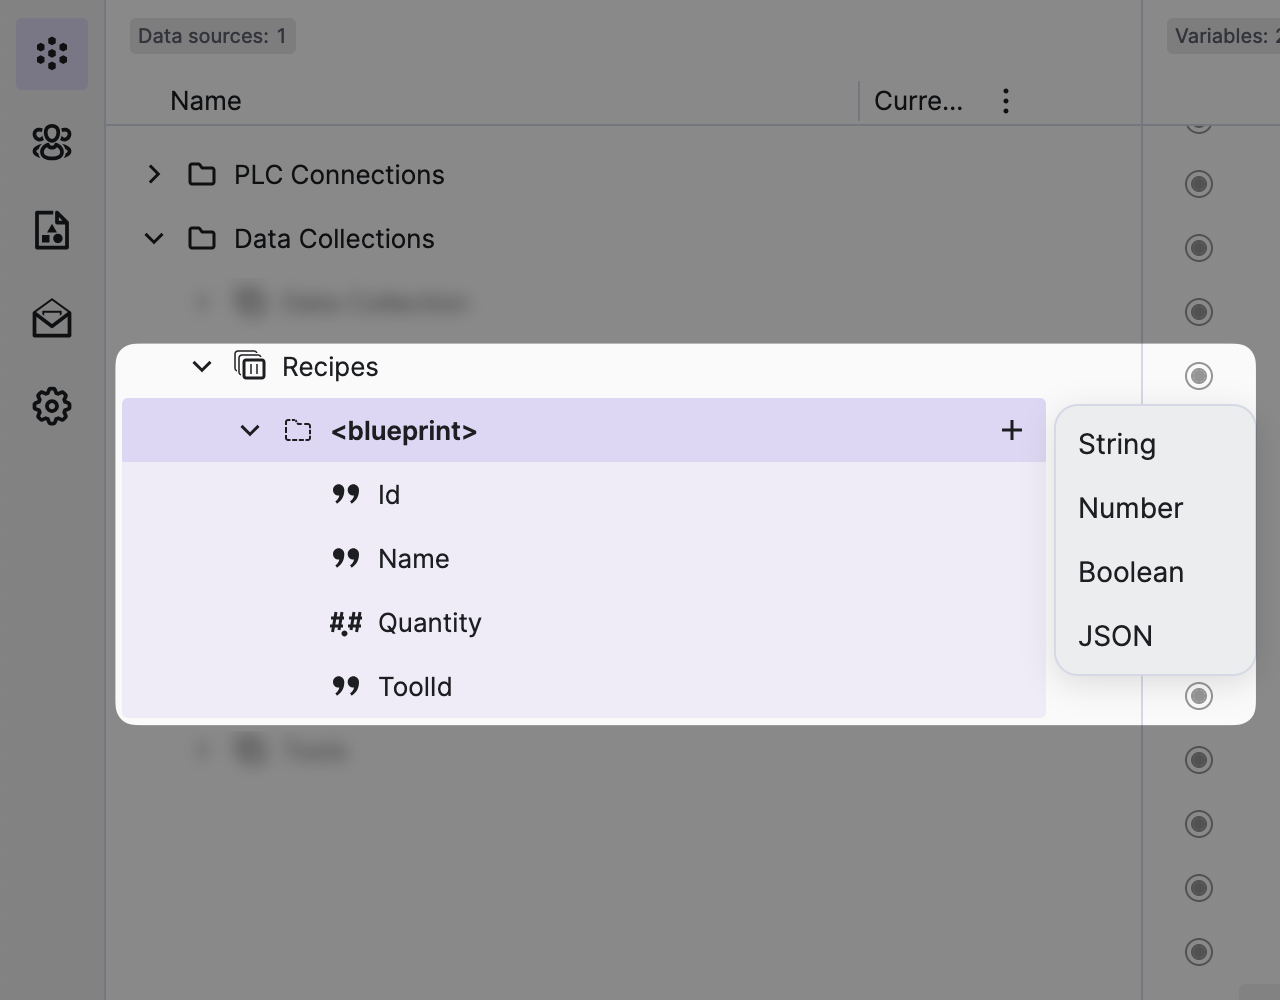Image resolution: width=1280 pixels, height=1000 pixels.
Task: Choose JSON from the type menu
Action: tap(1115, 636)
